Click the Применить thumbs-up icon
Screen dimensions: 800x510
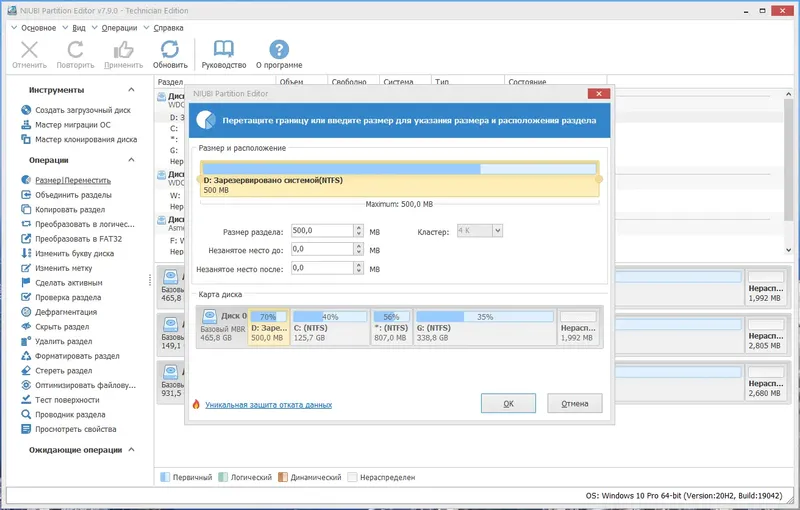tap(123, 50)
